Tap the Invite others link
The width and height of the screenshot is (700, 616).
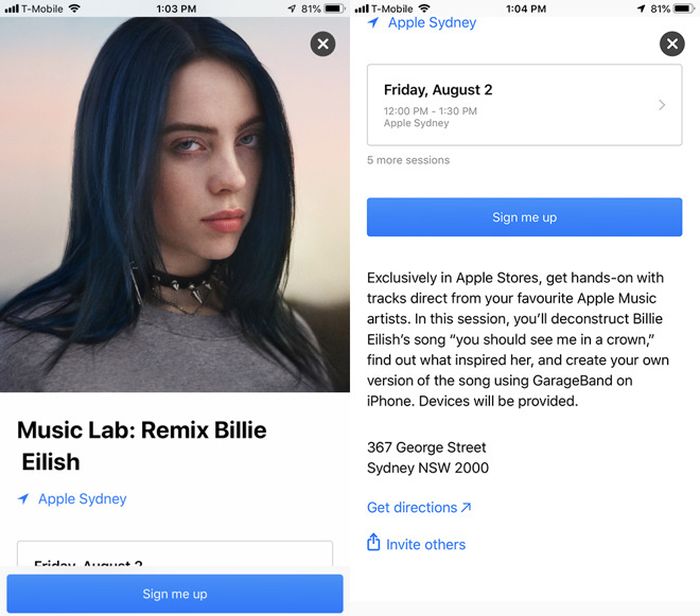[x=425, y=545]
